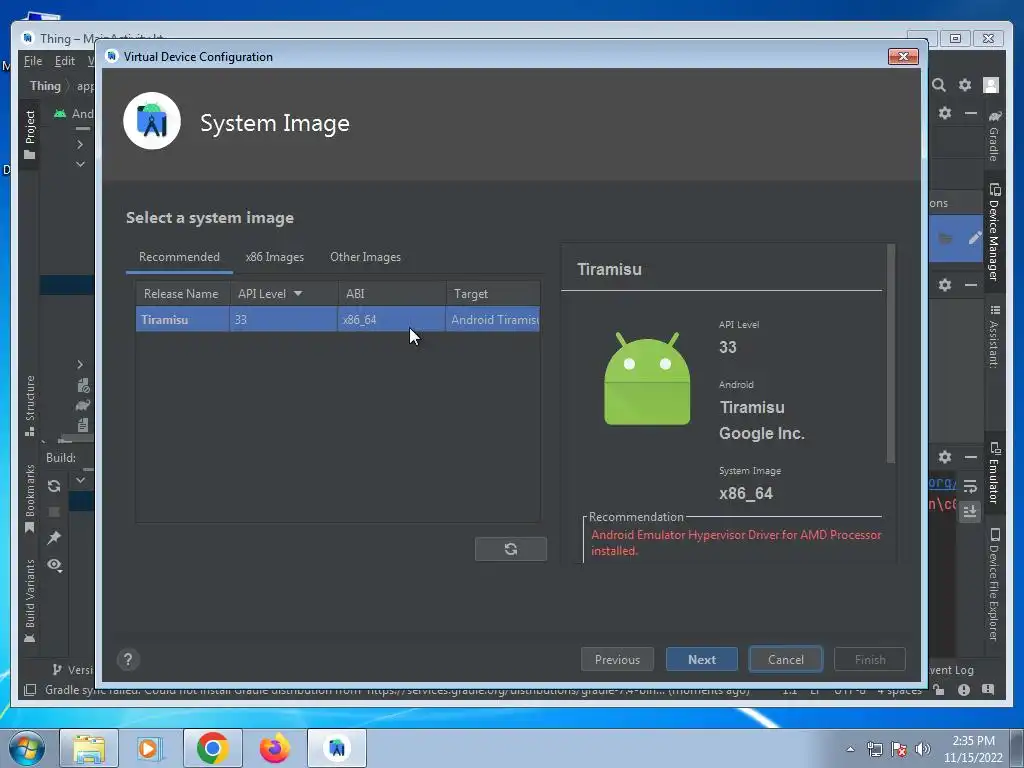1024x768 pixels.
Task: Click the Android Studio taskbar icon
Action: coord(337,748)
